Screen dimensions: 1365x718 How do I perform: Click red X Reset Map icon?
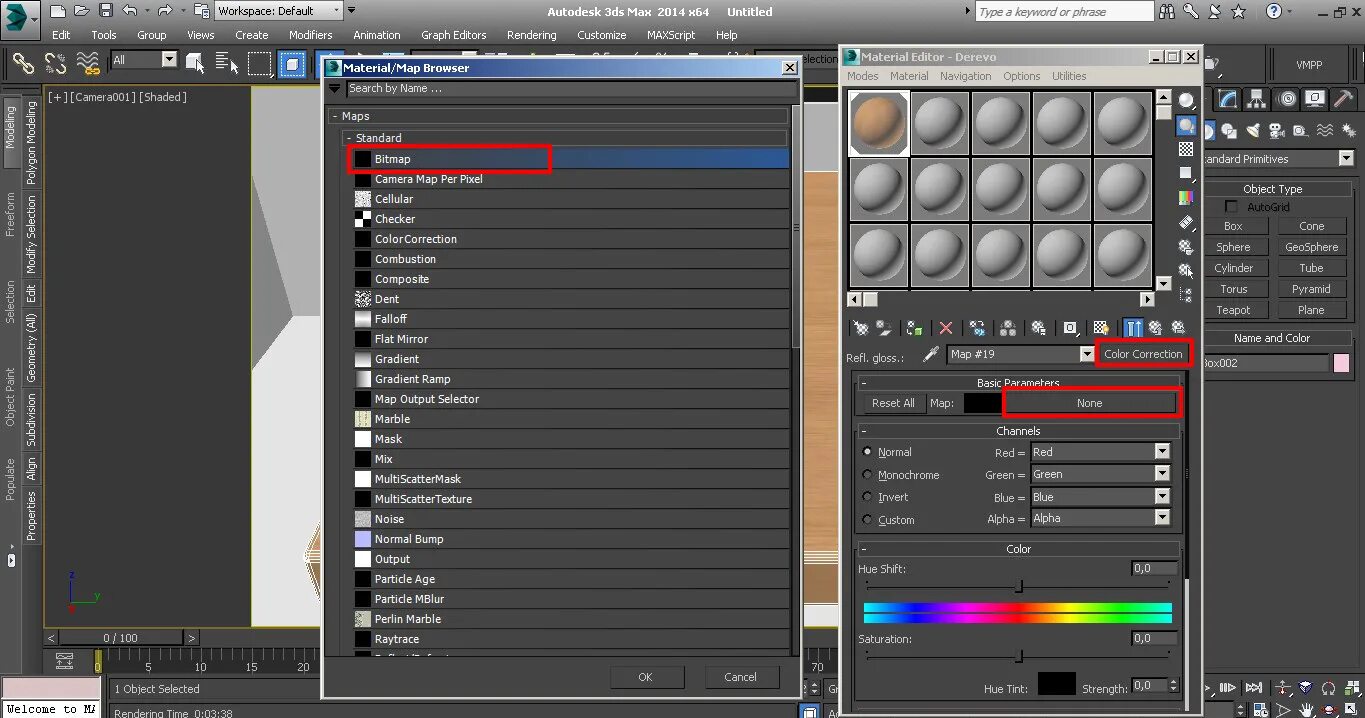[946, 328]
